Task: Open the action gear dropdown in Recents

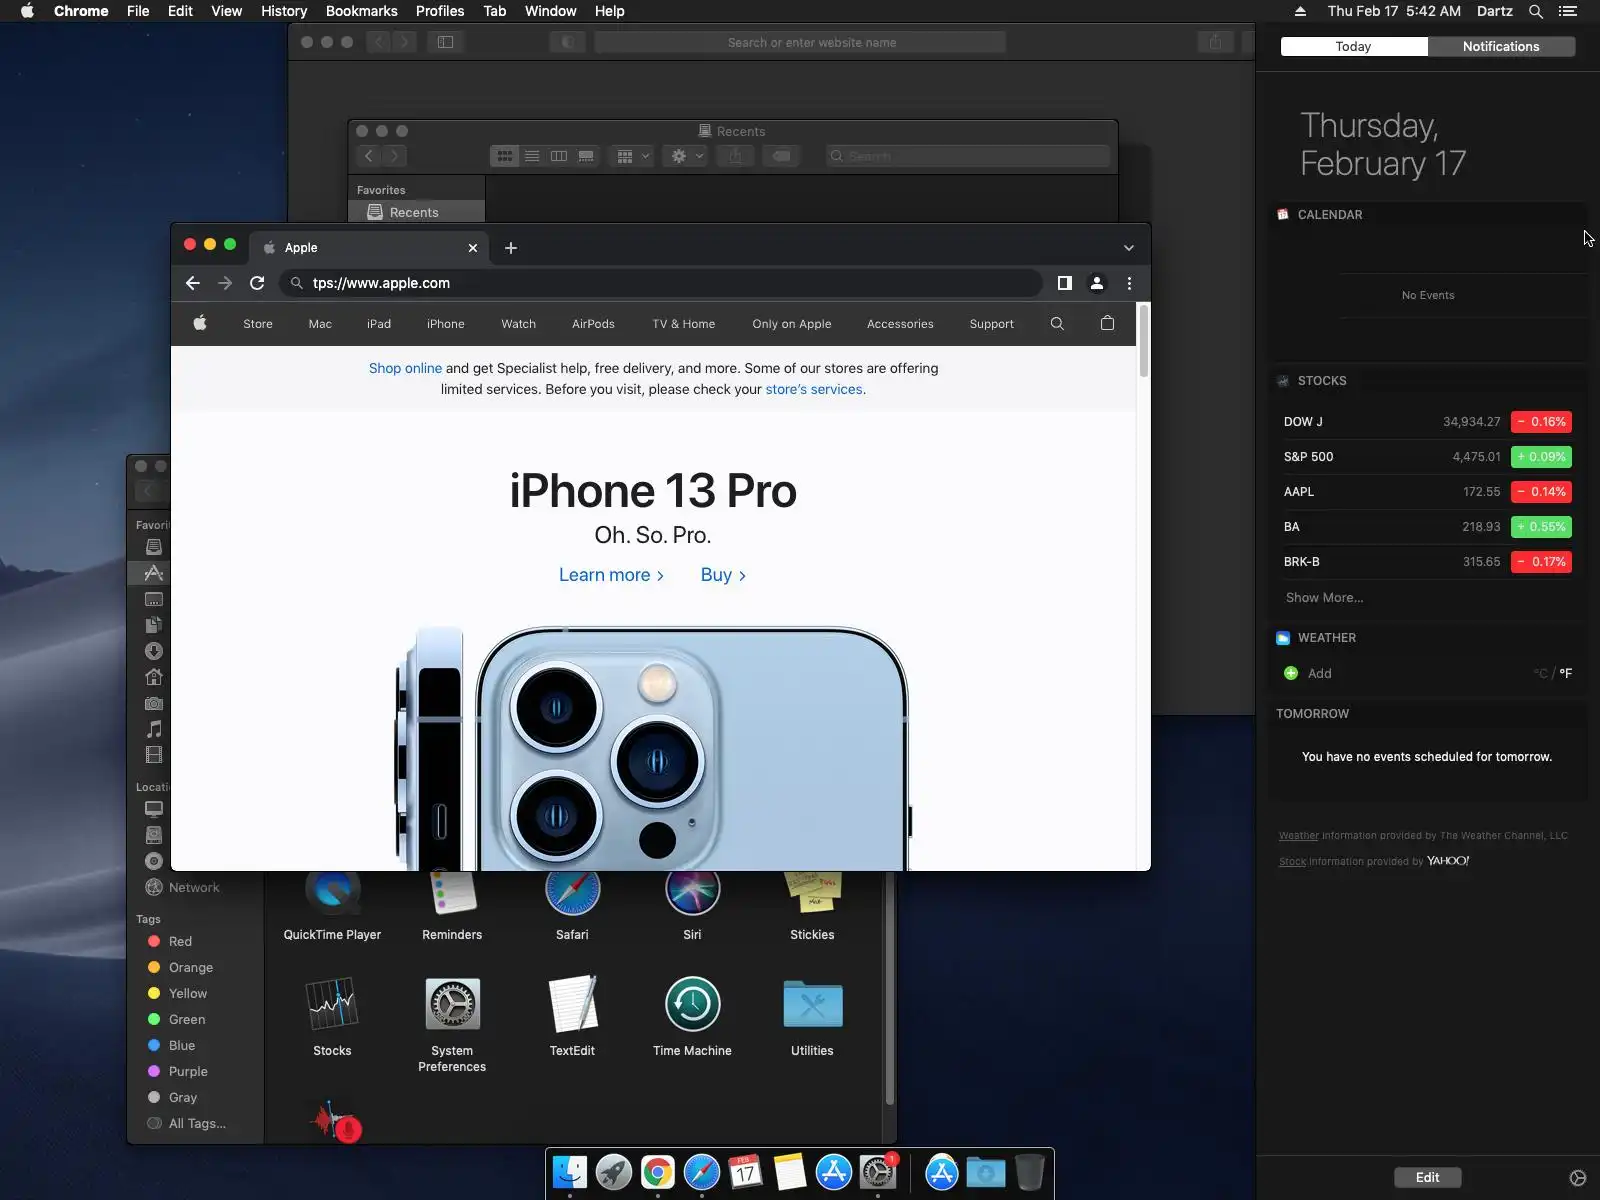Action: 687,156
